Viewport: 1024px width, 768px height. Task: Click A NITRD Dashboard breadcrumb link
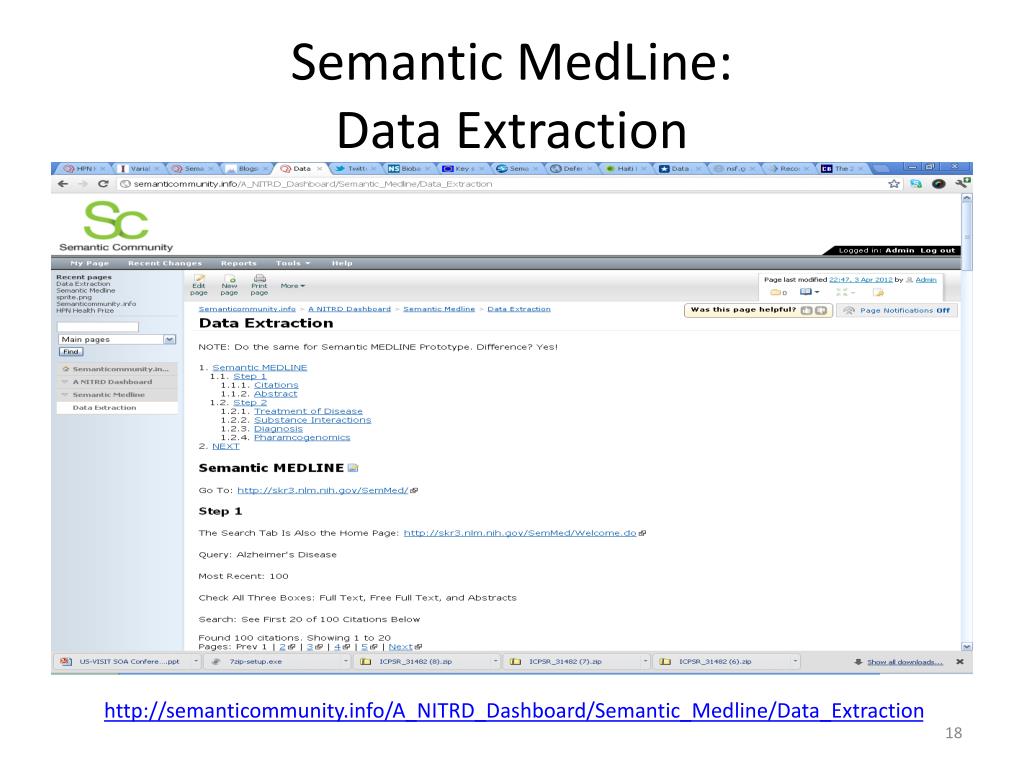(349, 309)
